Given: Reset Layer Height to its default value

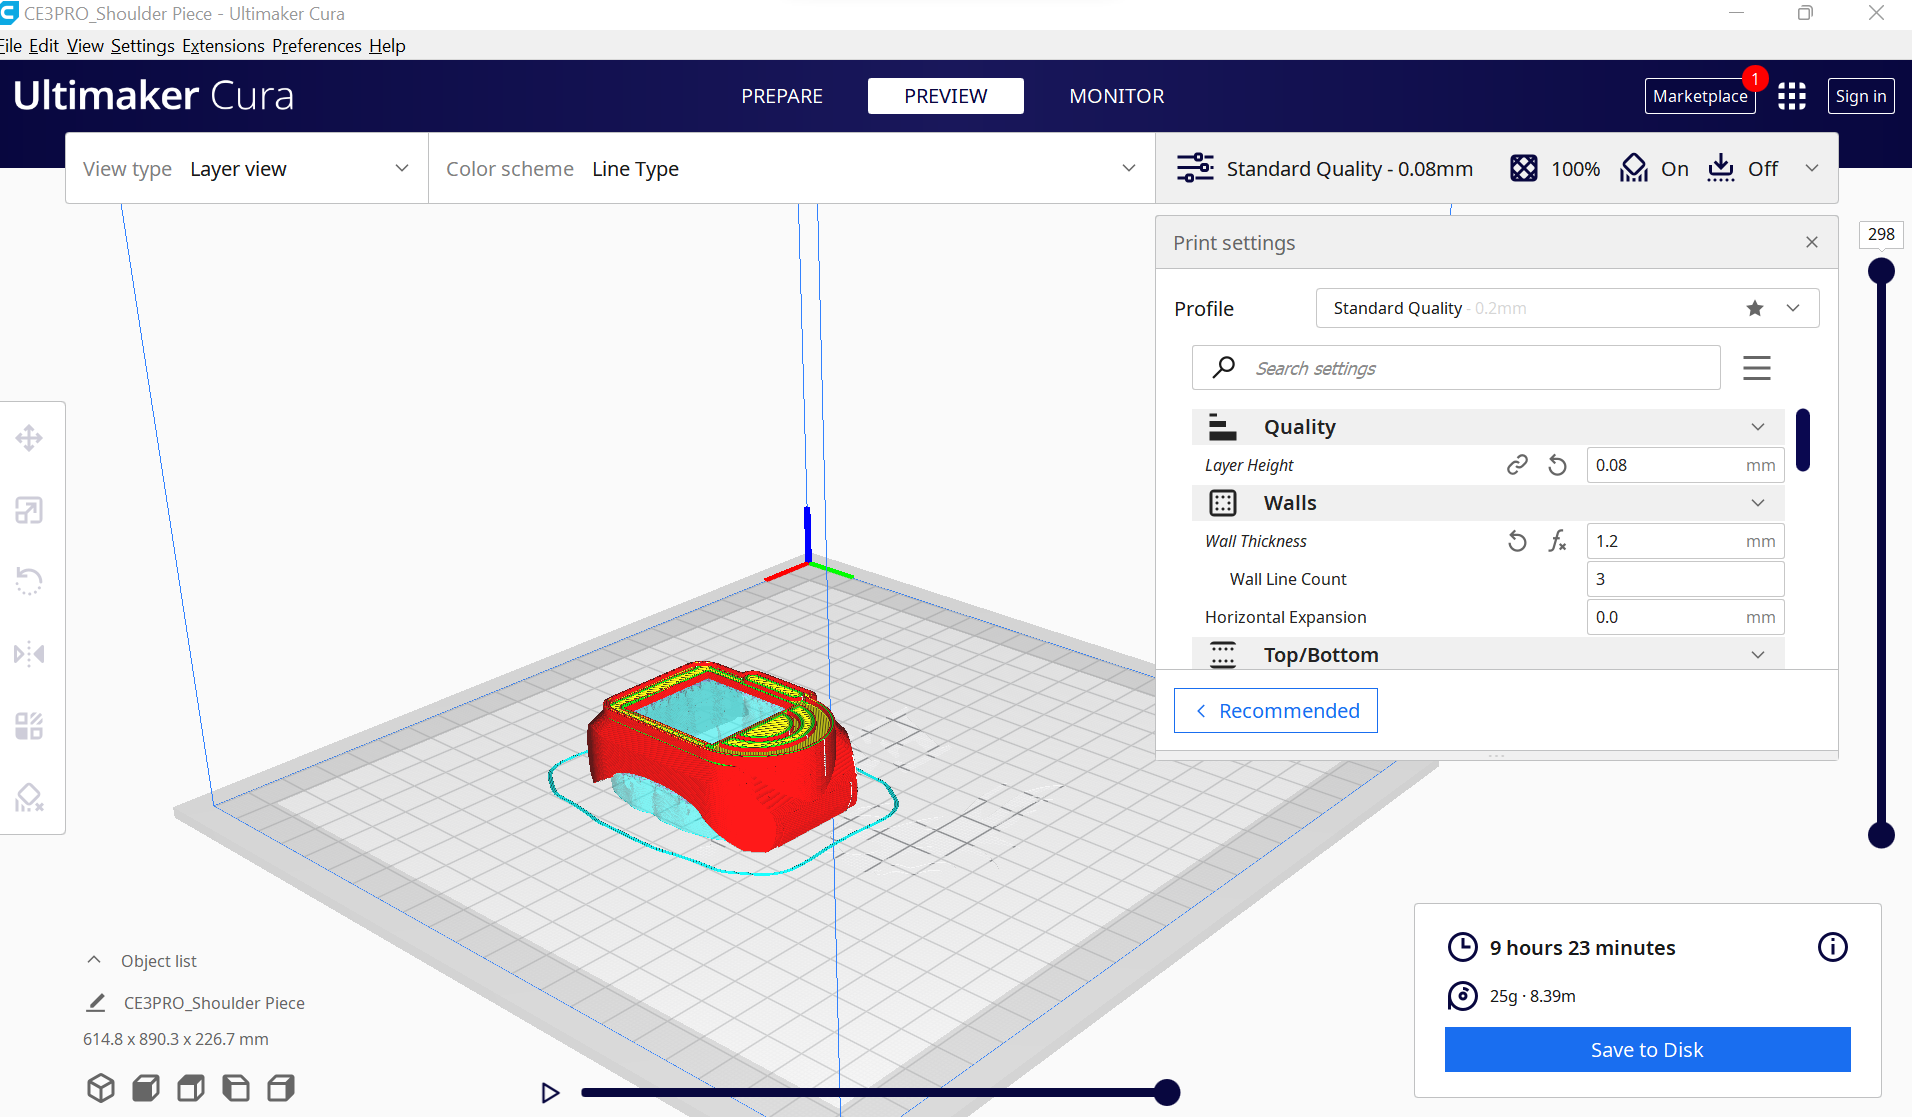Looking at the screenshot, I should point(1557,465).
